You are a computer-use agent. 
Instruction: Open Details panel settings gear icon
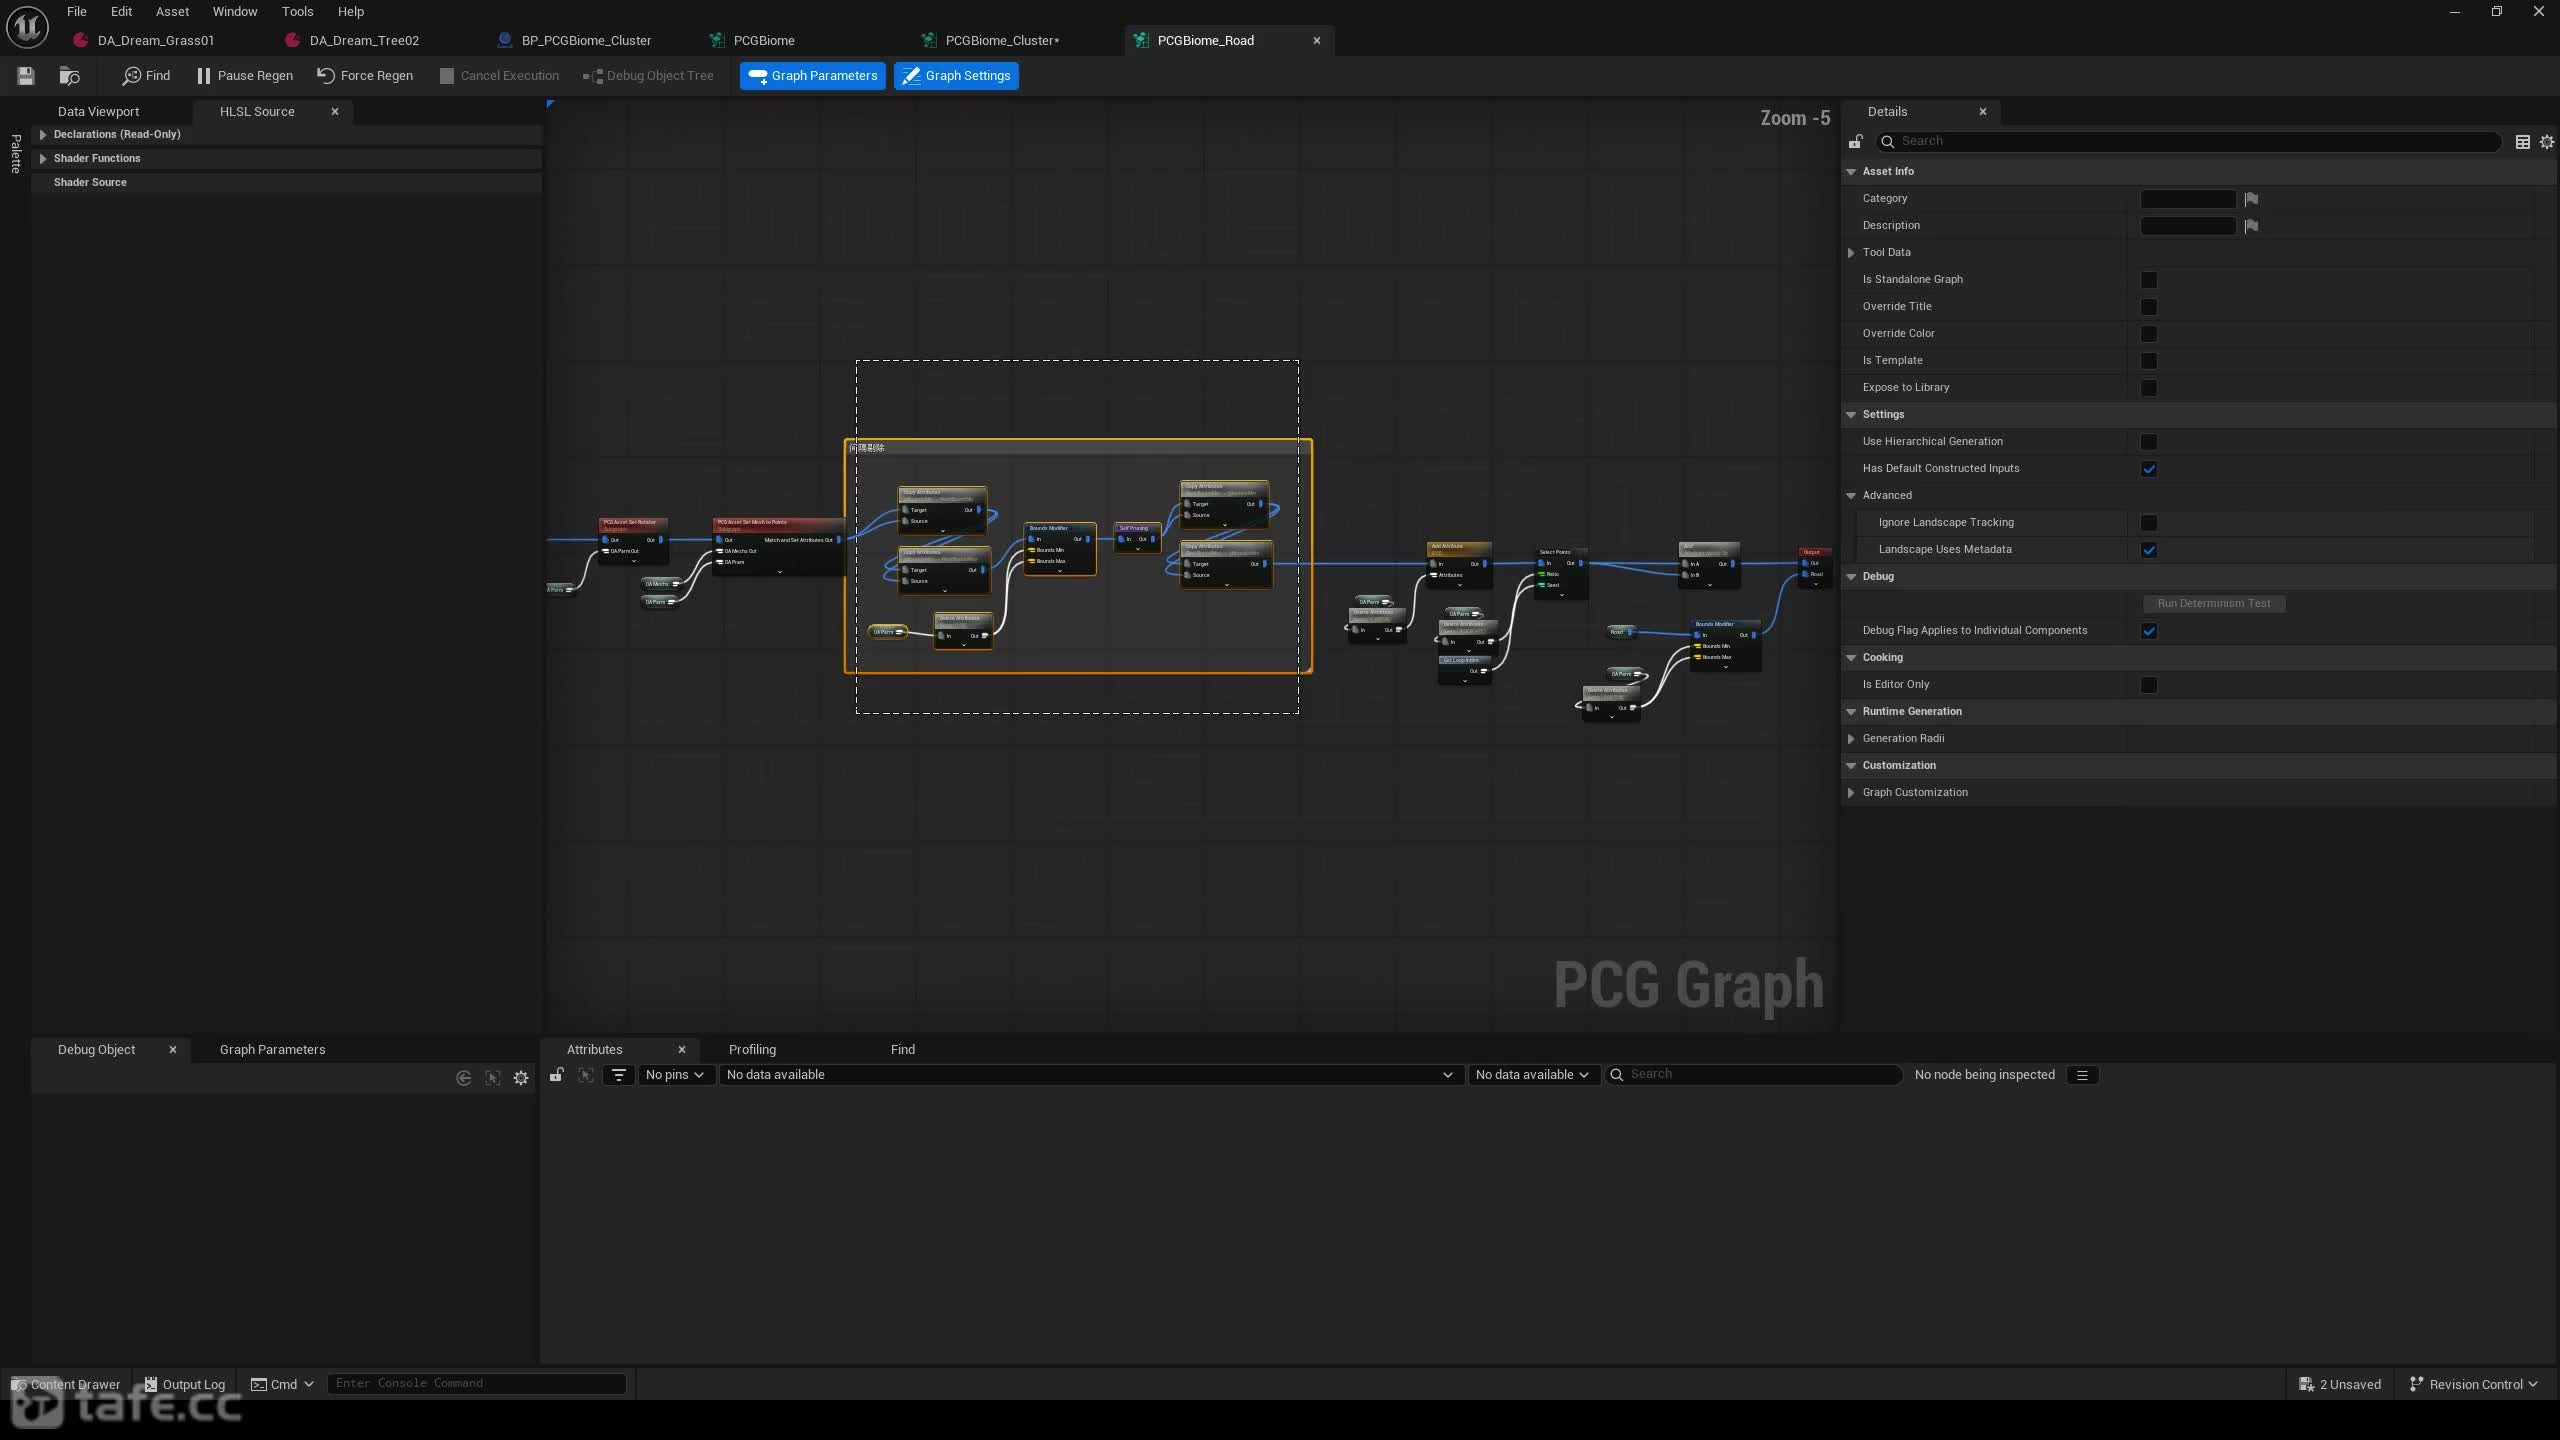pos(2546,142)
